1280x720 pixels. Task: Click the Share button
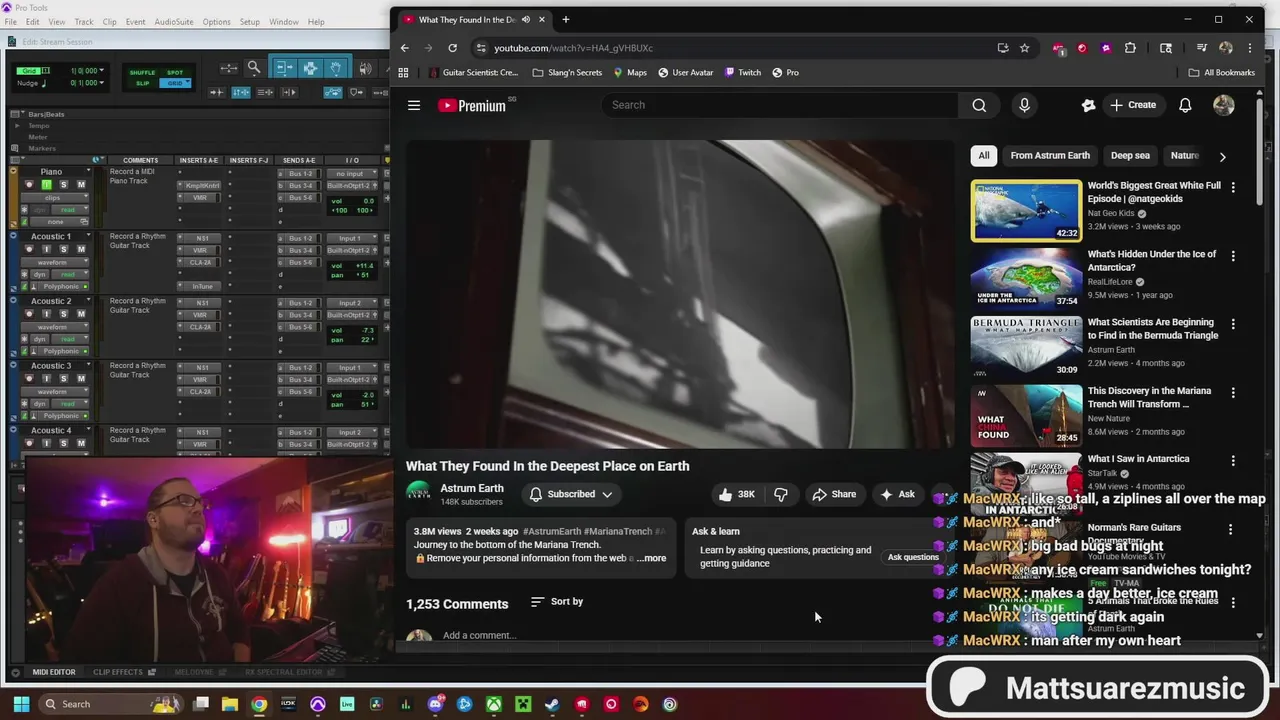click(834, 494)
